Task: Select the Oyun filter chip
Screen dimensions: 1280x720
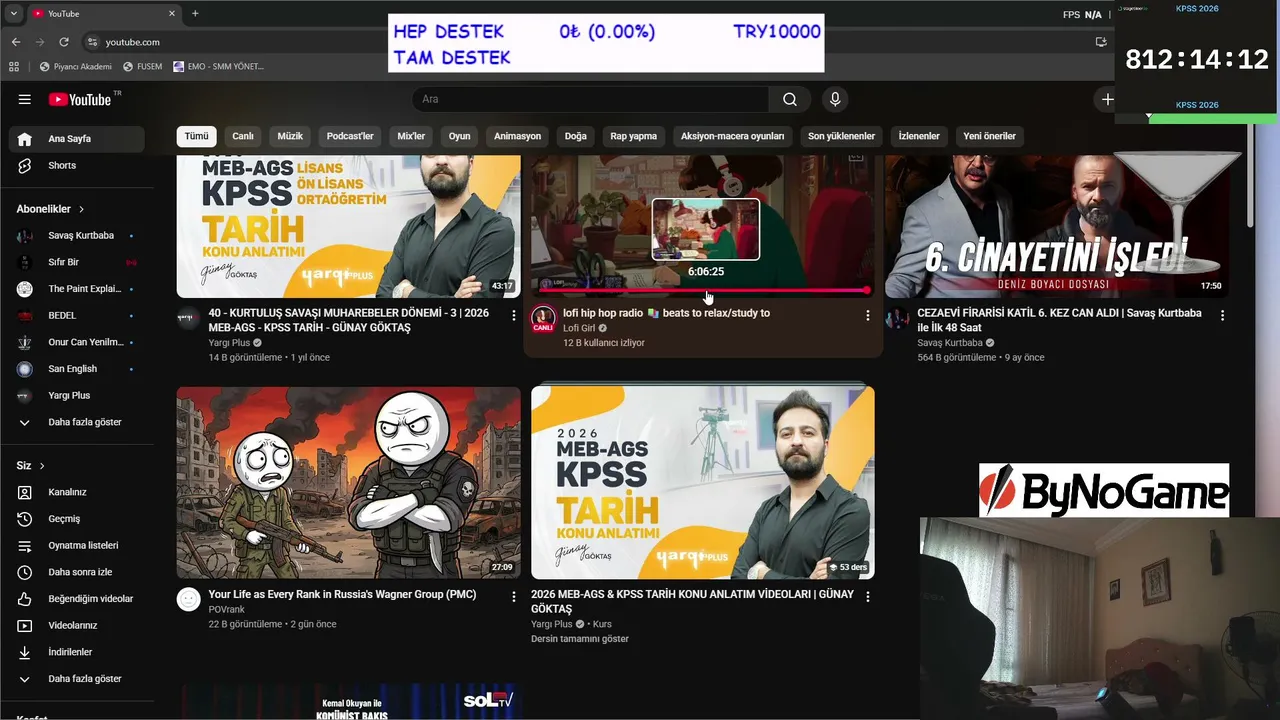Action: 459,136
